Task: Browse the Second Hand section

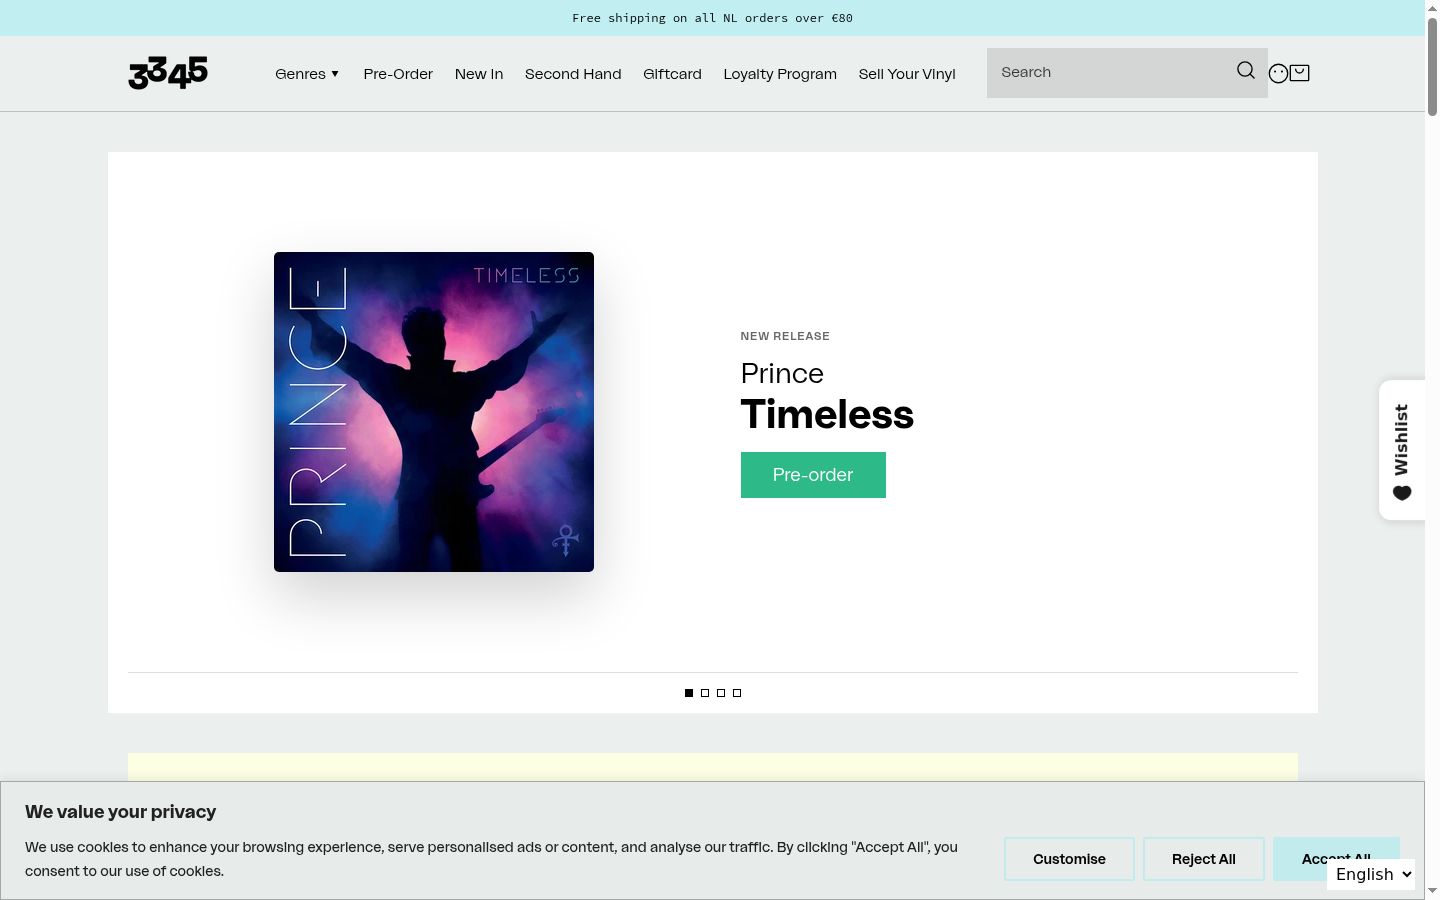Action: [573, 74]
